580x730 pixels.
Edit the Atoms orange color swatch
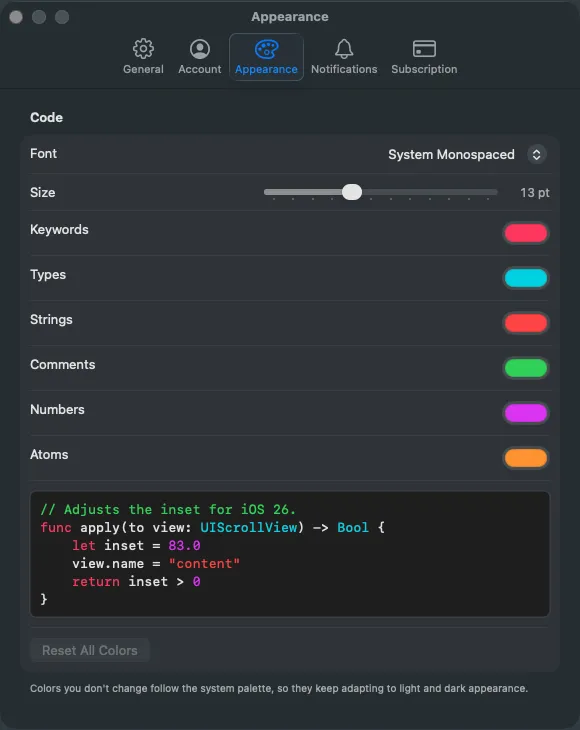526,458
